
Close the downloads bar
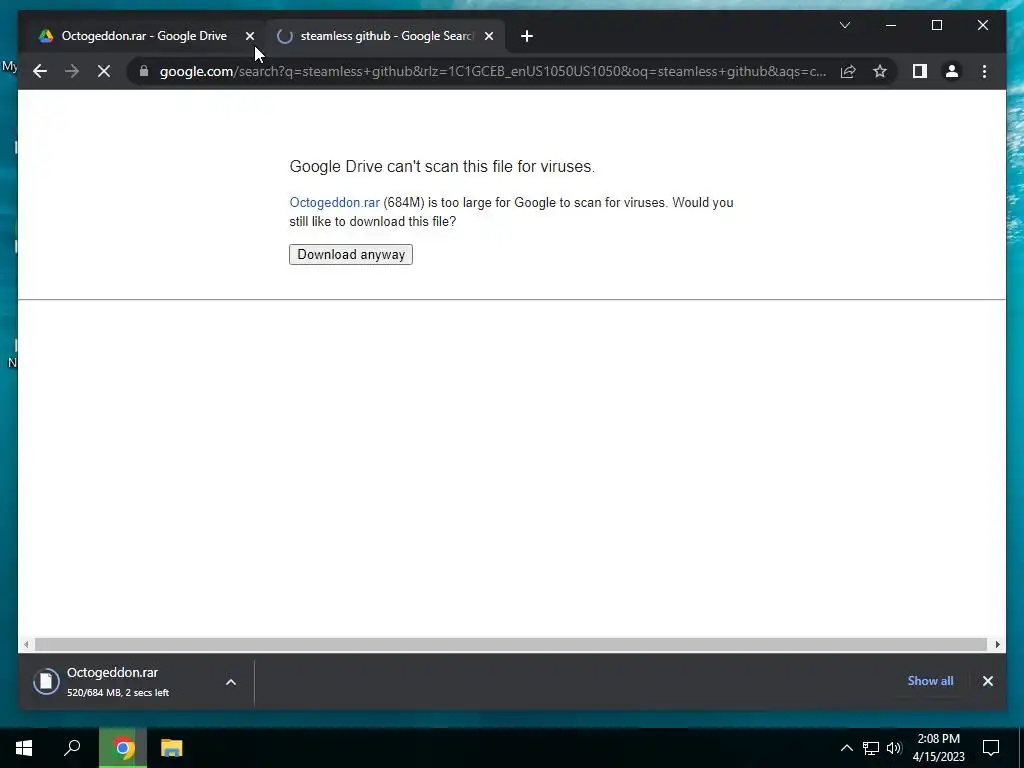click(987, 681)
